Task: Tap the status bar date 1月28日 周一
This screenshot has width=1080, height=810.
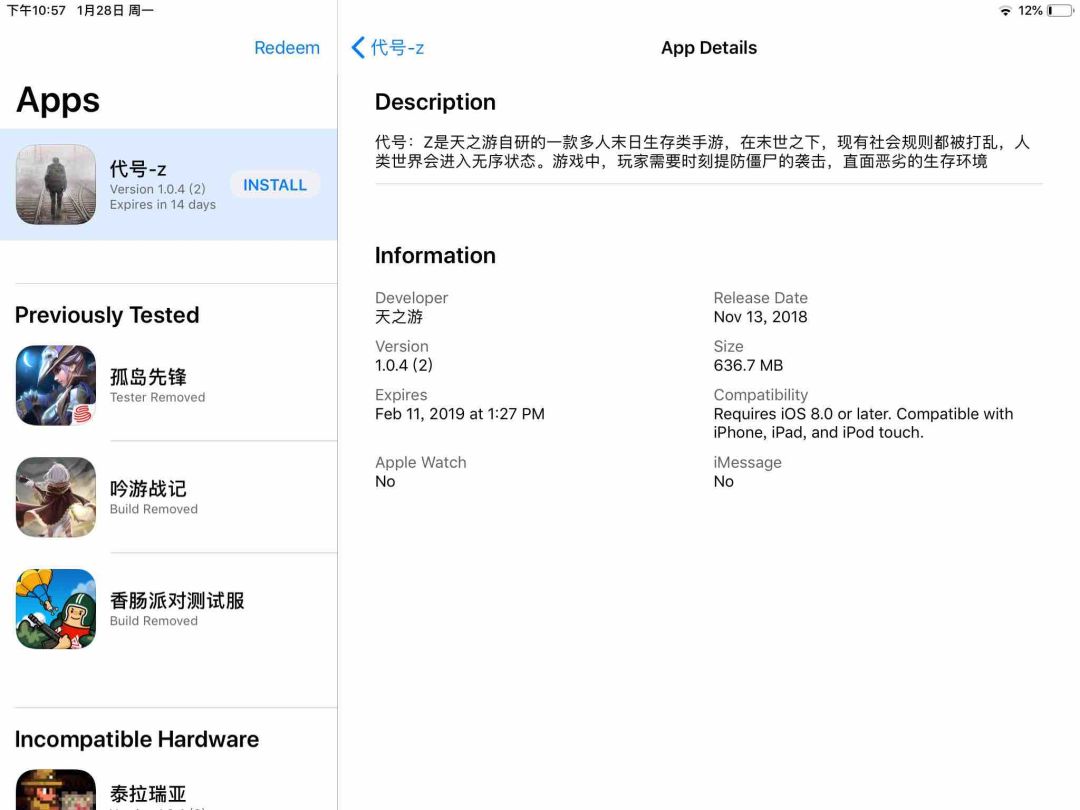Action: coord(115,11)
